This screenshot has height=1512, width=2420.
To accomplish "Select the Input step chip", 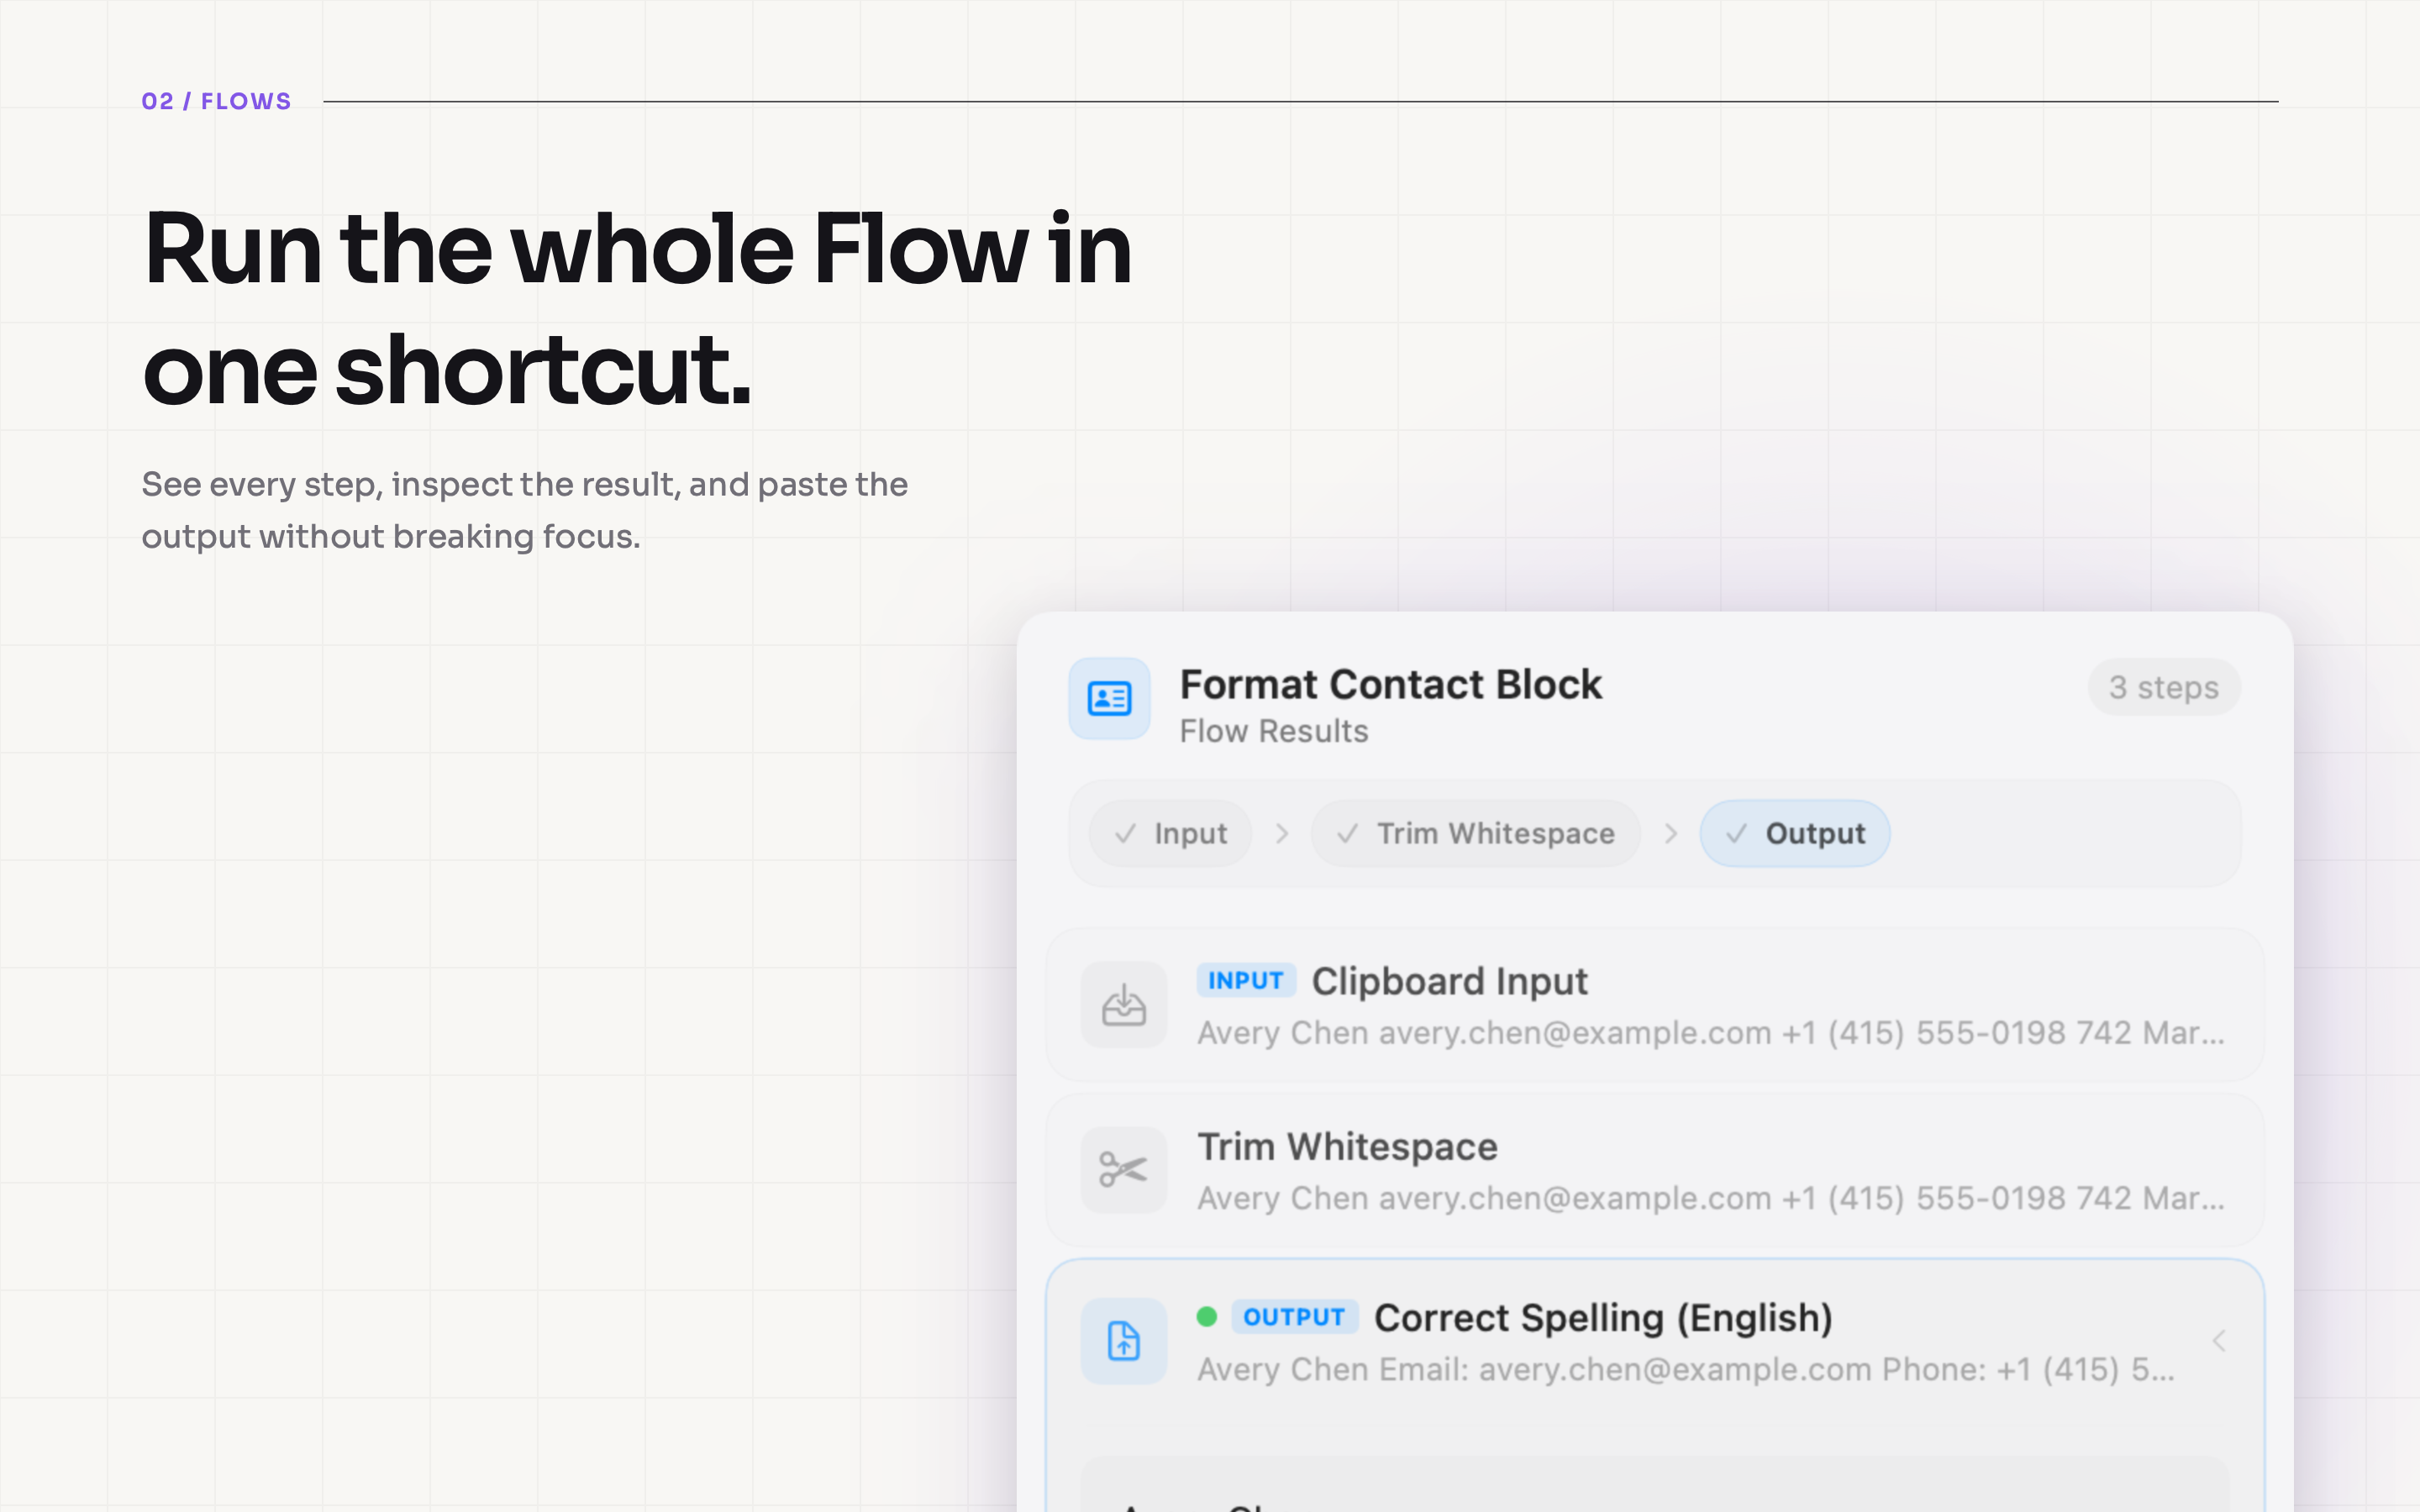I will click(1170, 833).
